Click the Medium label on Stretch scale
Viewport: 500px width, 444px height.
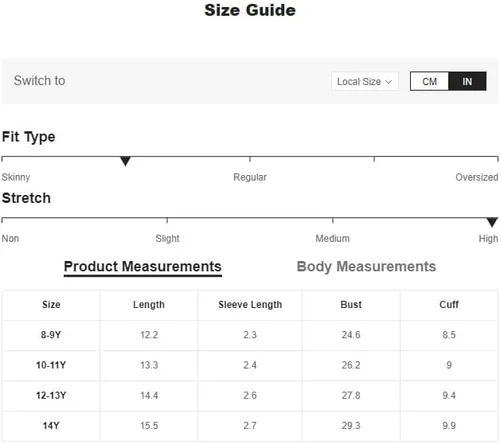pyautogui.click(x=333, y=239)
